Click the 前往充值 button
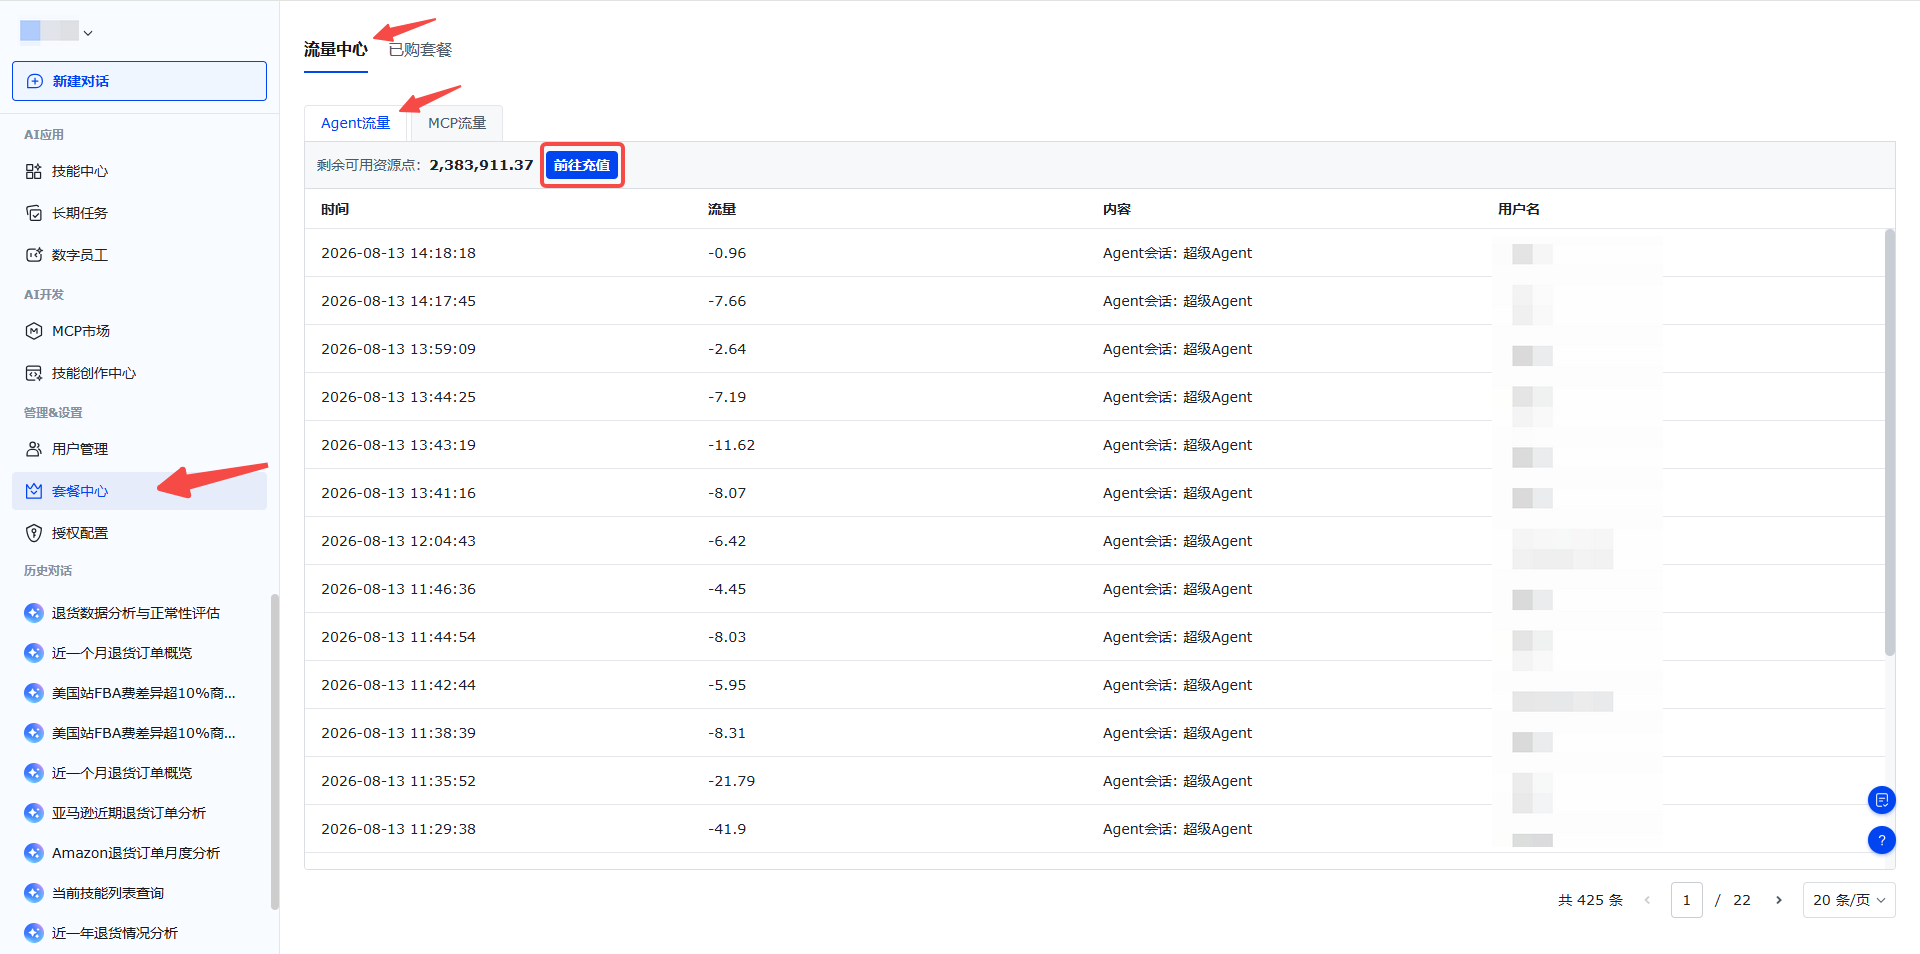 coord(582,165)
